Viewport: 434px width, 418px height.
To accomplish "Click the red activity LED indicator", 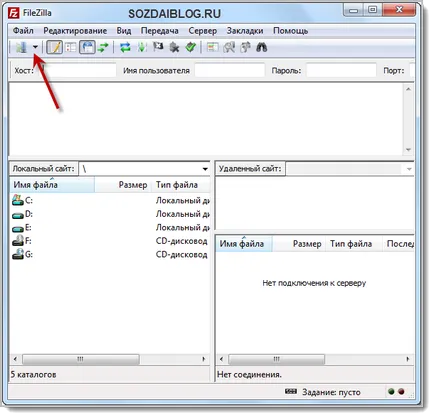I will tap(401, 392).
